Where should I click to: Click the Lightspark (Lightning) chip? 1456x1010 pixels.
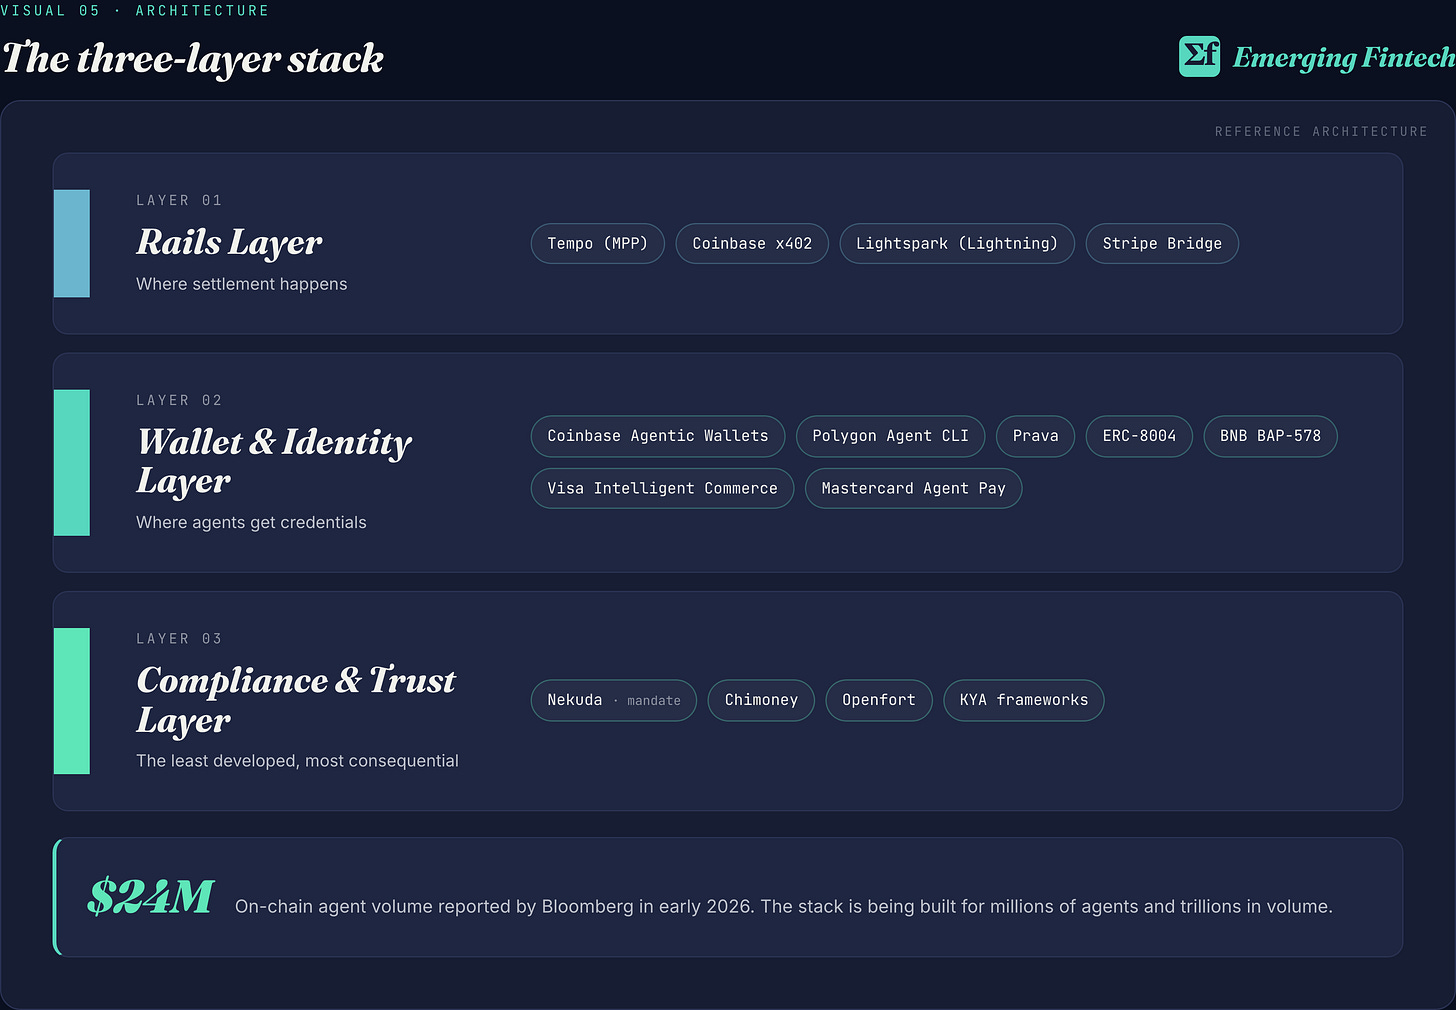(x=957, y=244)
